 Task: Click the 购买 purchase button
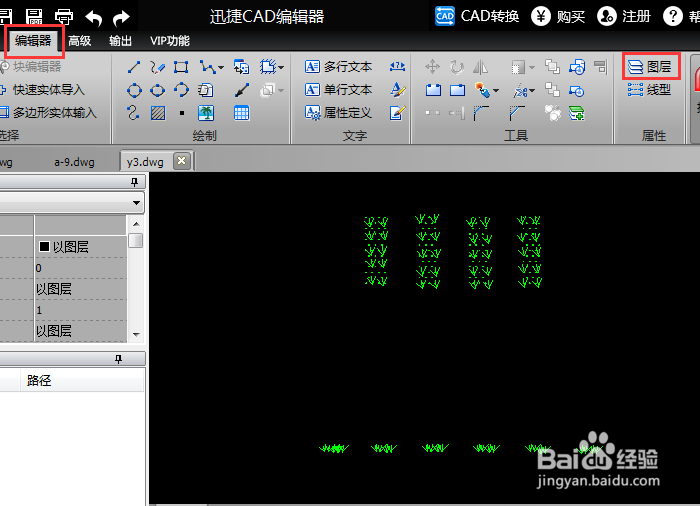click(x=558, y=17)
